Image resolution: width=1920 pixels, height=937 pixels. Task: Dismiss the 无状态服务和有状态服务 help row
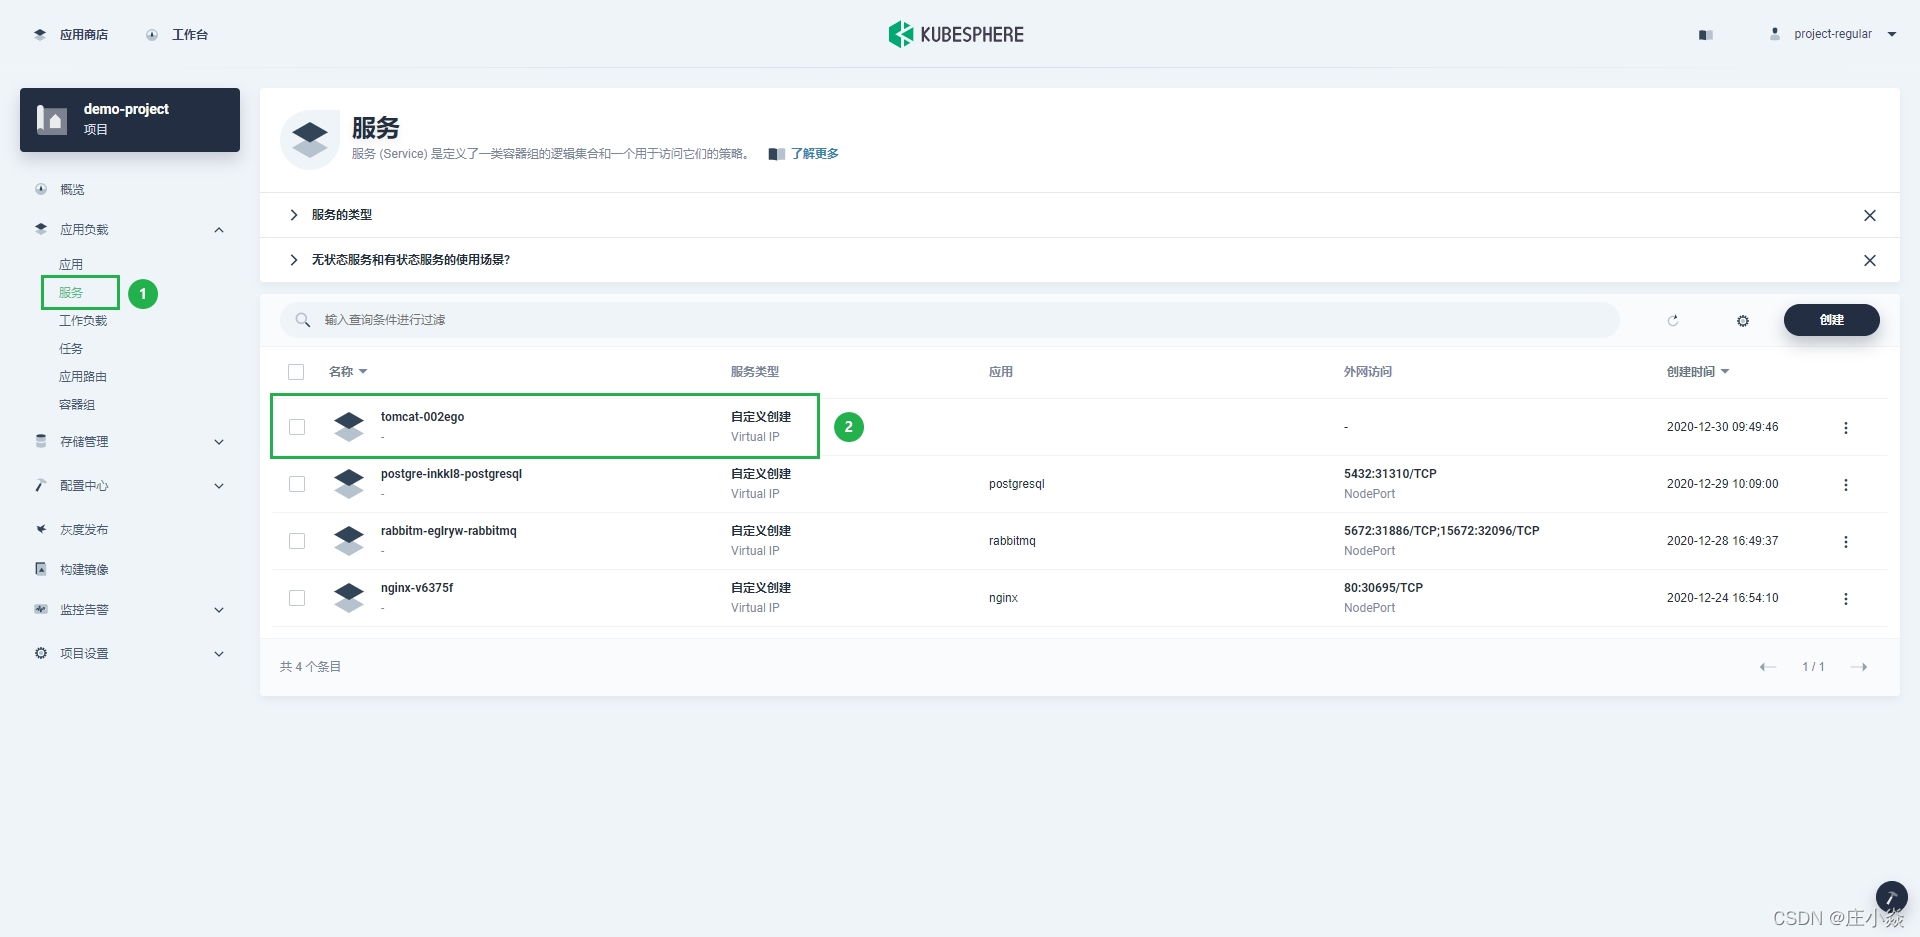(x=1870, y=260)
